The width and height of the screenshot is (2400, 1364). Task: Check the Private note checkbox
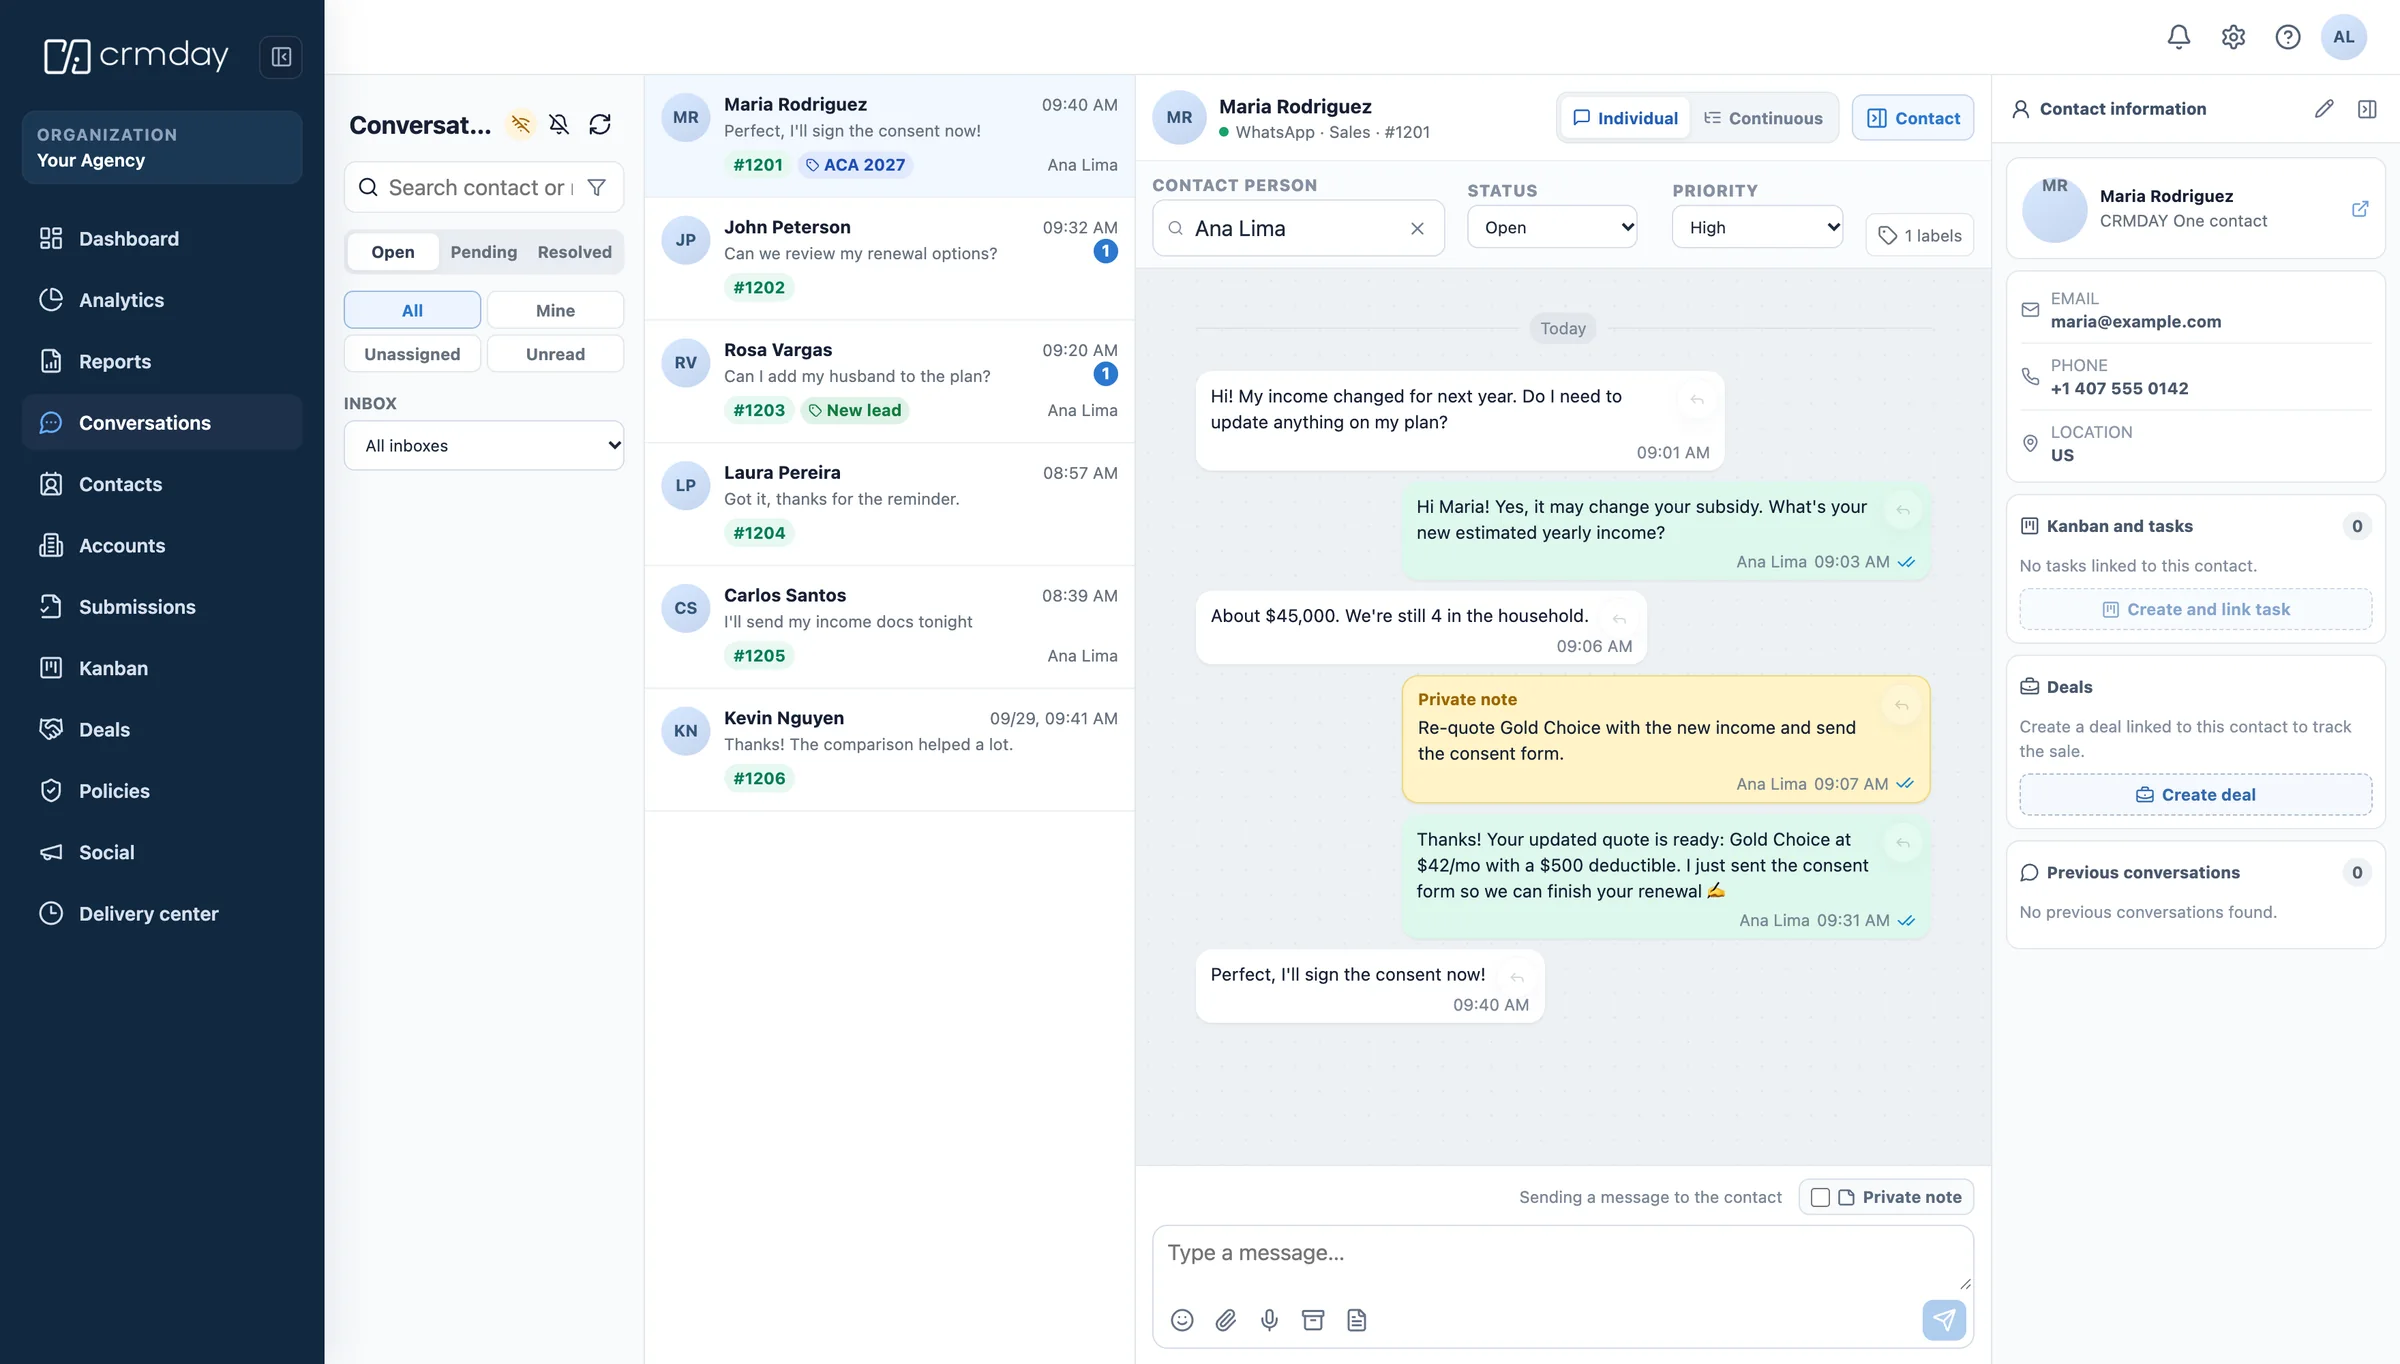click(x=1820, y=1197)
